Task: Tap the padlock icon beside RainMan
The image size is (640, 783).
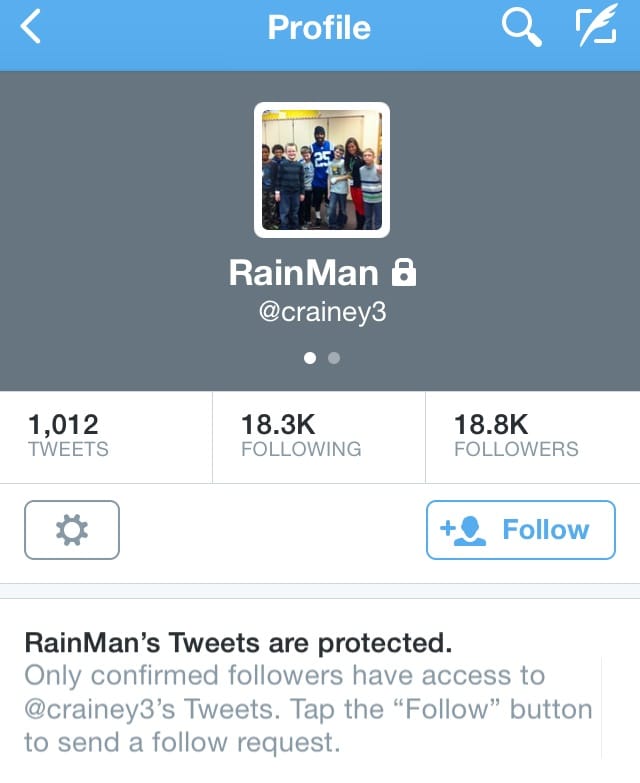Action: tap(404, 273)
